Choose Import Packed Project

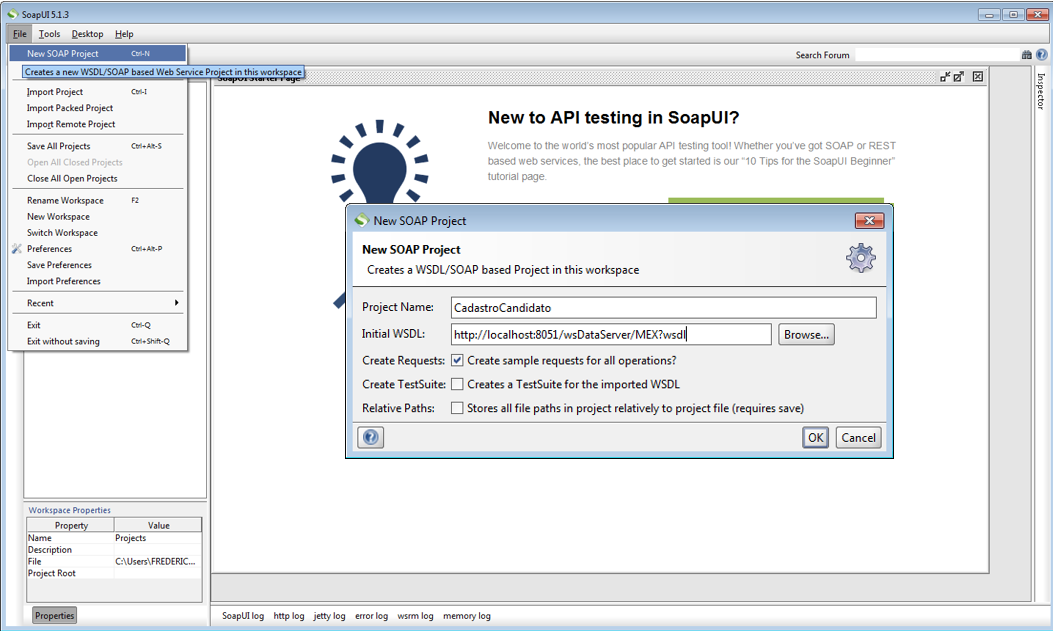pyautogui.click(x=98, y=107)
